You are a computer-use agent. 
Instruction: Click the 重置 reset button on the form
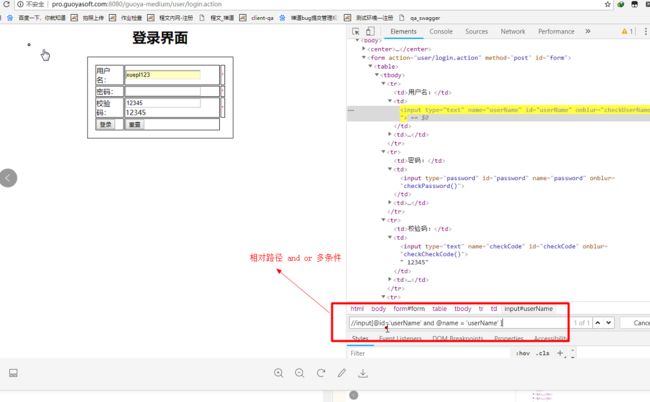(x=135, y=124)
